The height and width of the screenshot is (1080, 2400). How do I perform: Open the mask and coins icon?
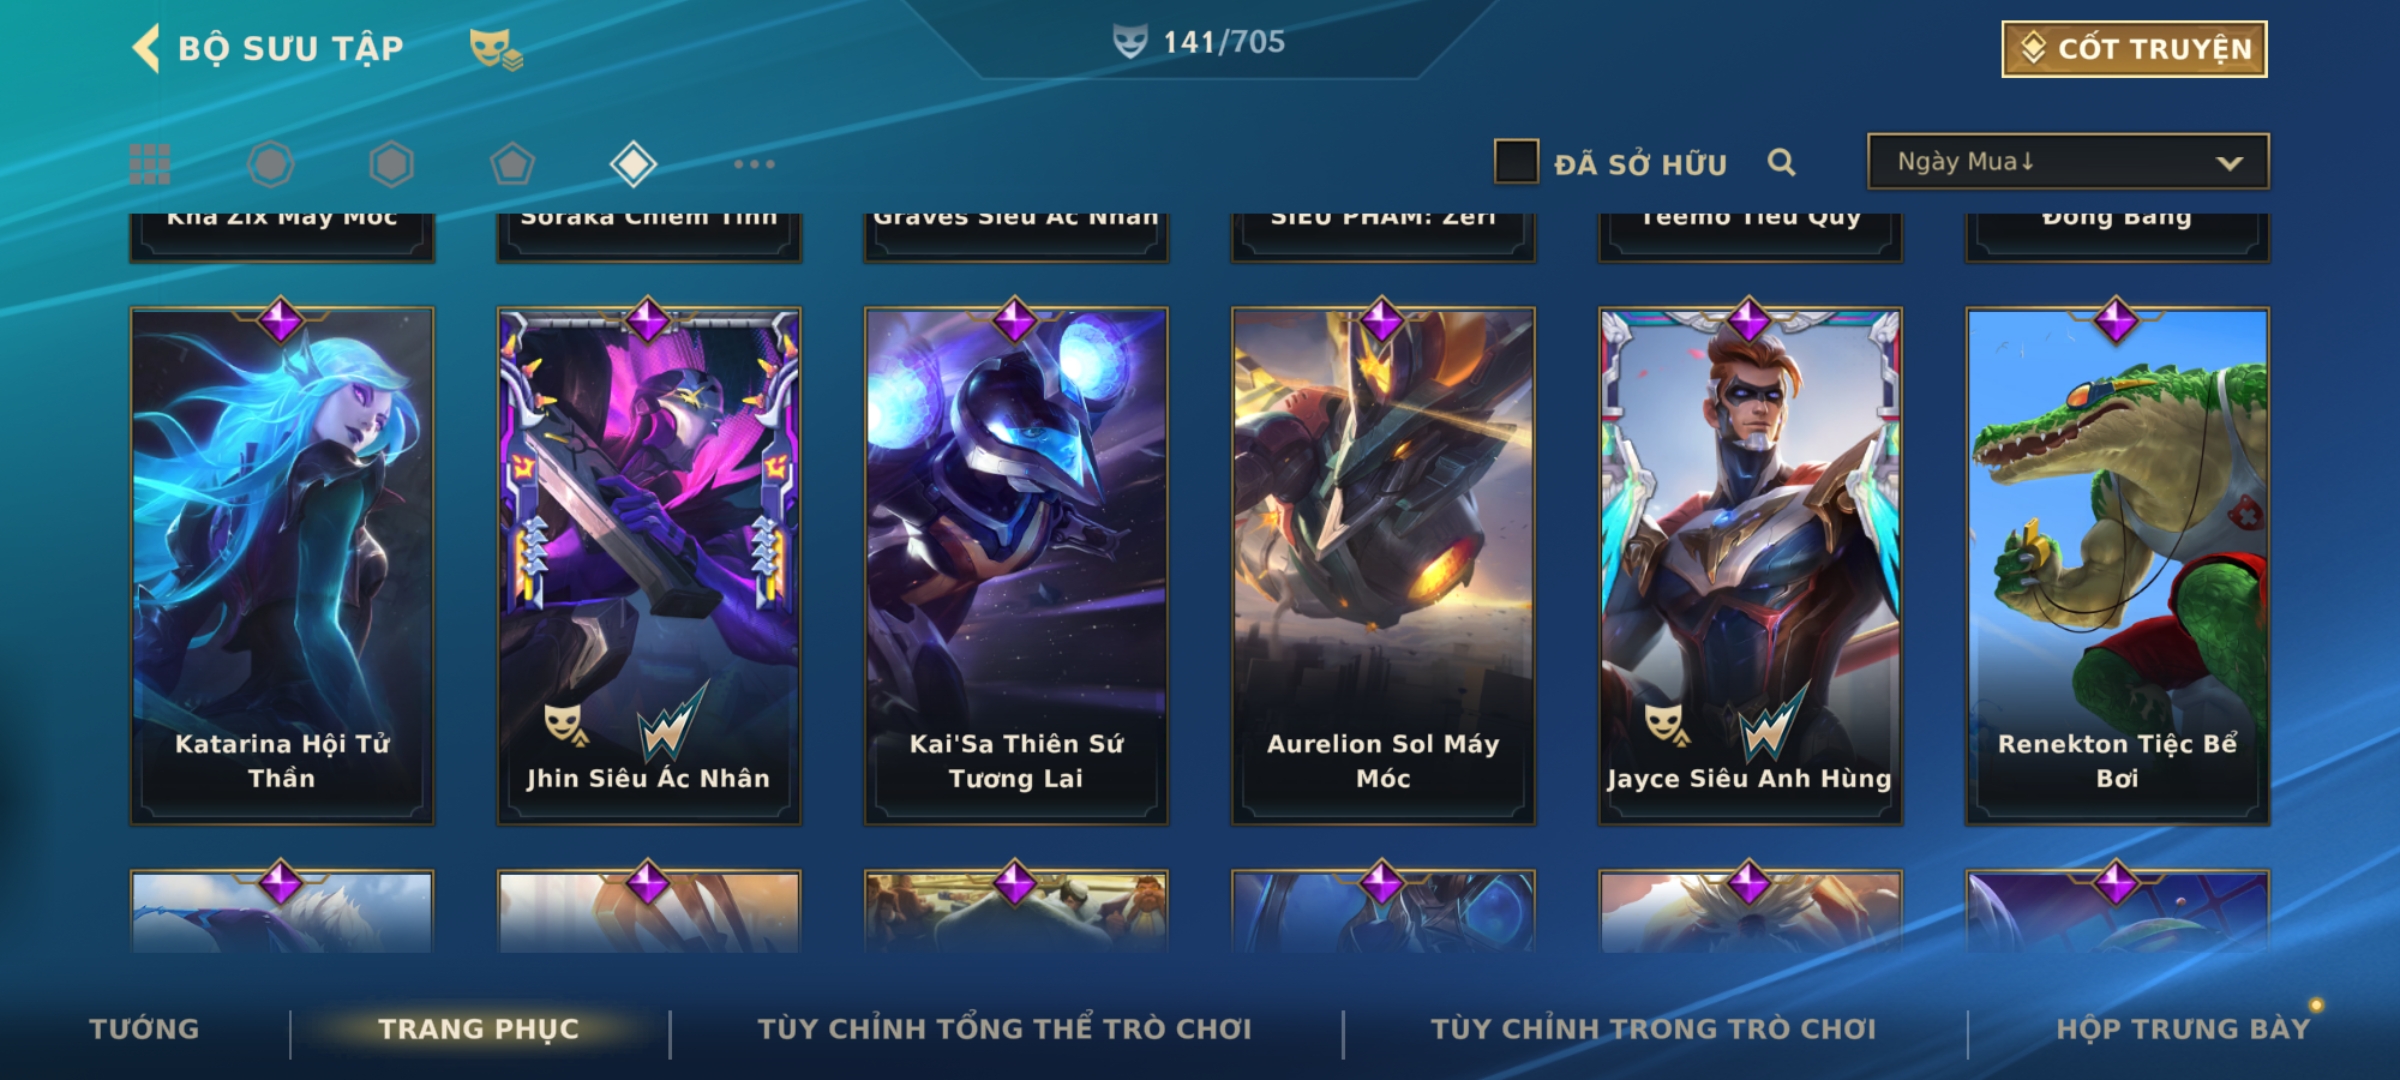[496, 48]
